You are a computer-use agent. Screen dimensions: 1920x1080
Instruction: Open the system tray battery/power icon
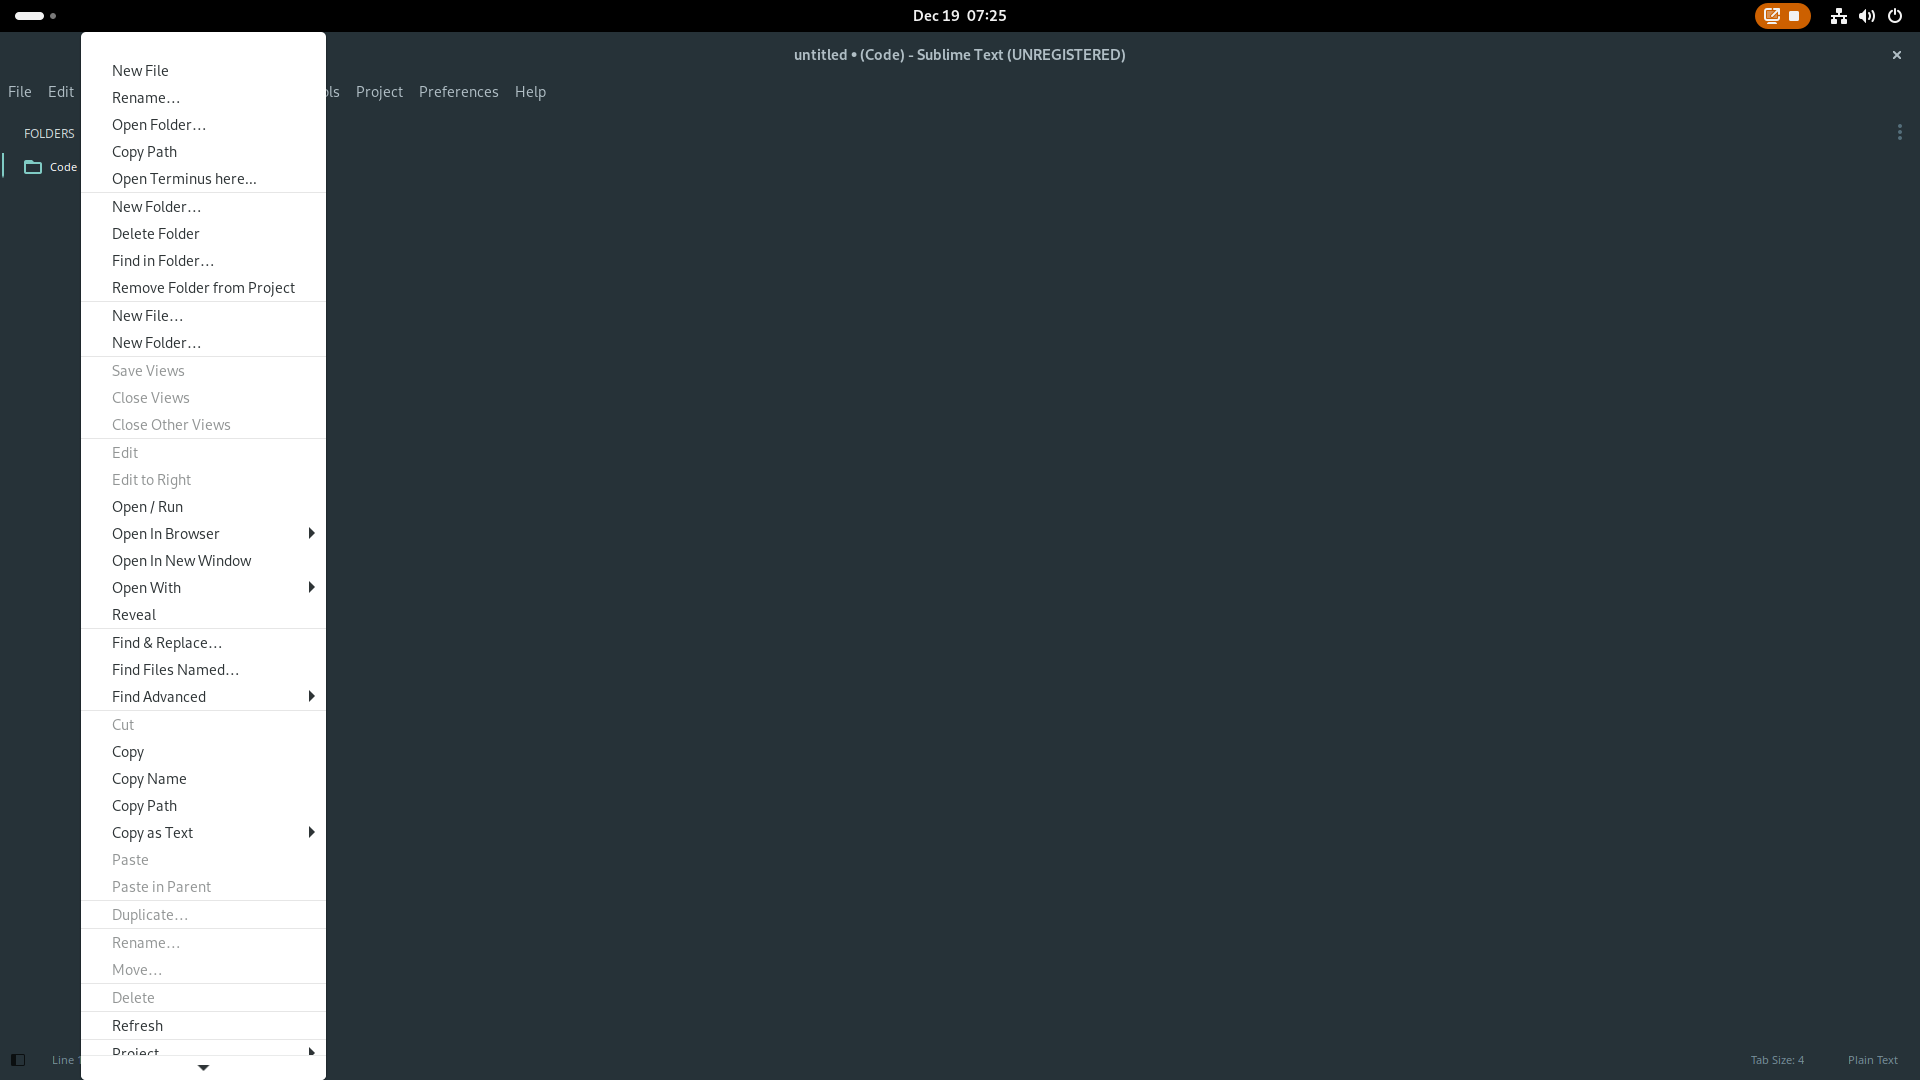coord(1895,15)
